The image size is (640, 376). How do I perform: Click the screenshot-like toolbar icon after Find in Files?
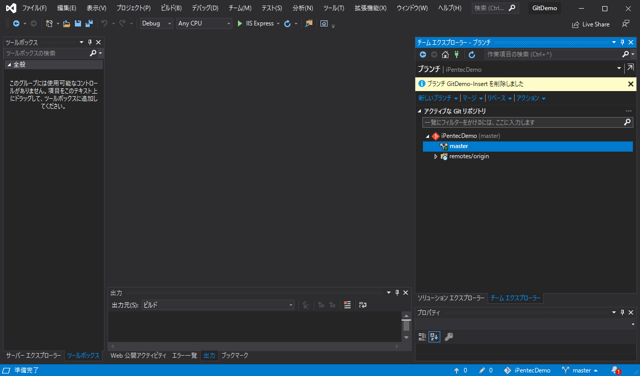pyautogui.click(x=324, y=24)
